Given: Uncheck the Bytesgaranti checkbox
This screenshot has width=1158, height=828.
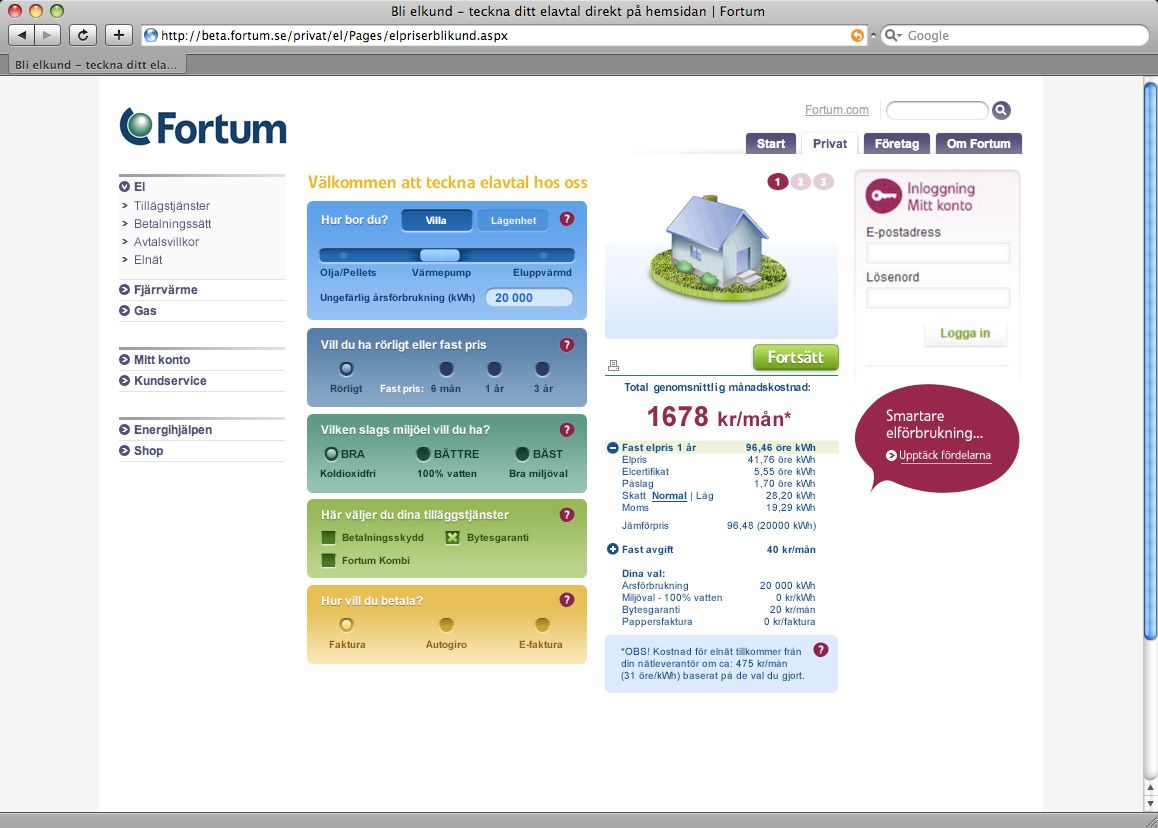Looking at the screenshot, I should pos(453,538).
